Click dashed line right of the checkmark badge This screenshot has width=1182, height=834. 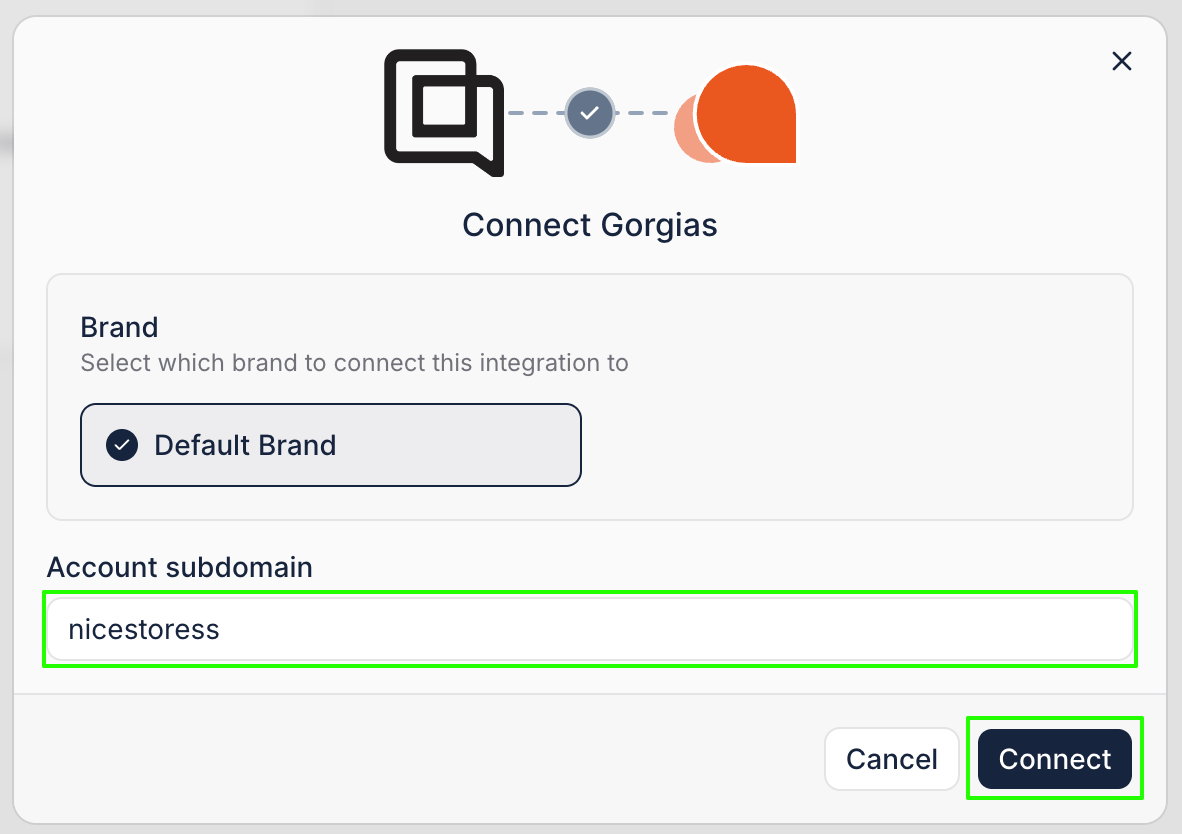(x=641, y=113)
